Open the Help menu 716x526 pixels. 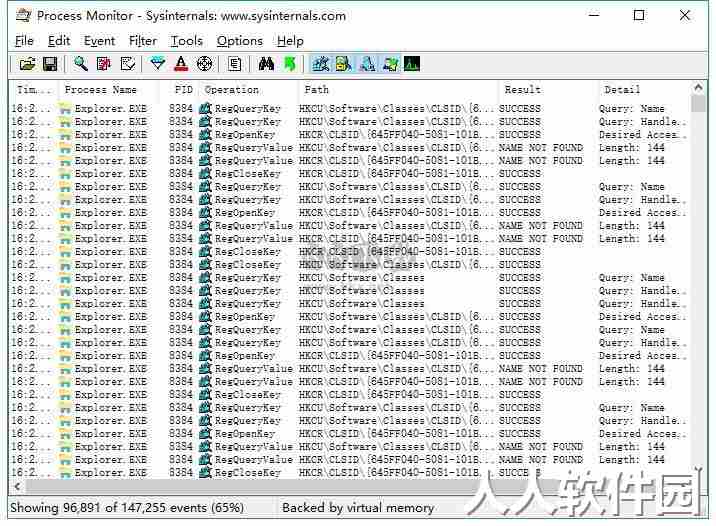(x=290, y=41)
